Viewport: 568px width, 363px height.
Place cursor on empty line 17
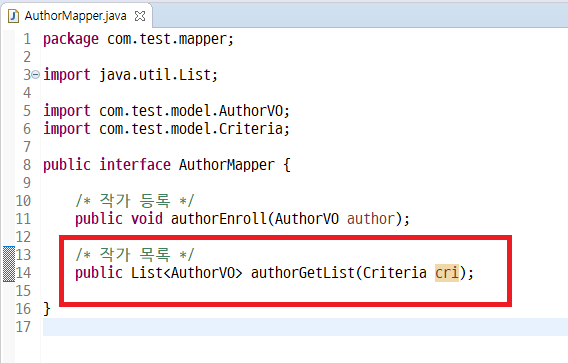click(305, 327)
